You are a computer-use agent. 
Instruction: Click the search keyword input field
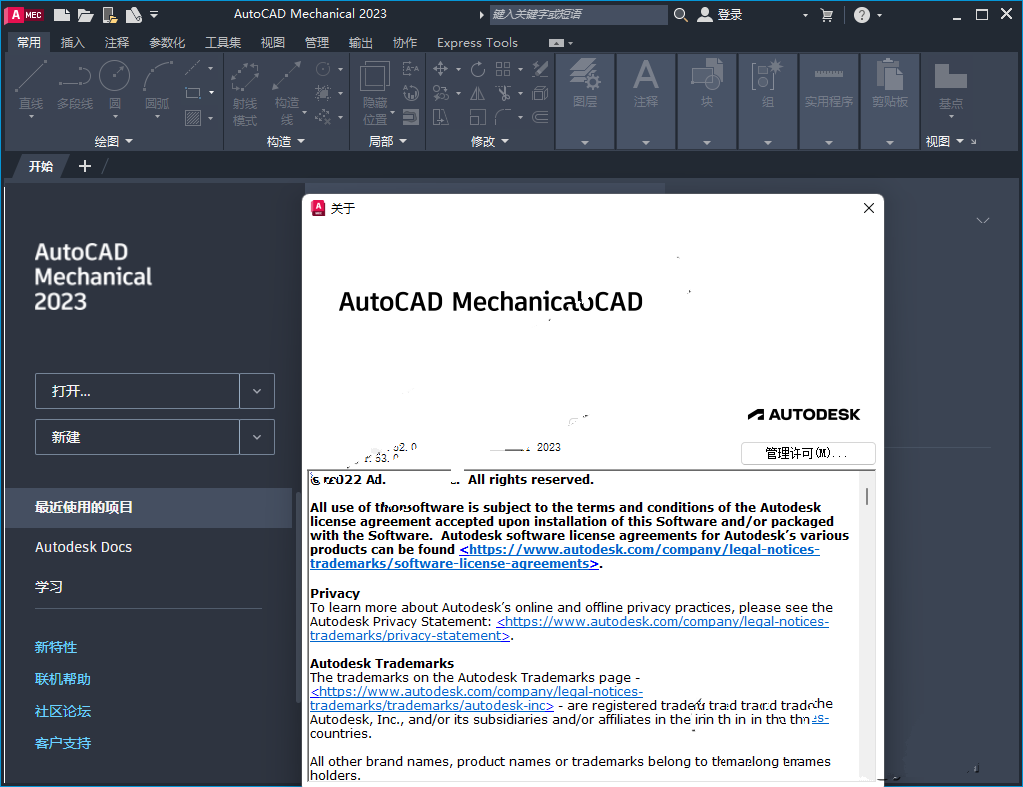point(578,14)
